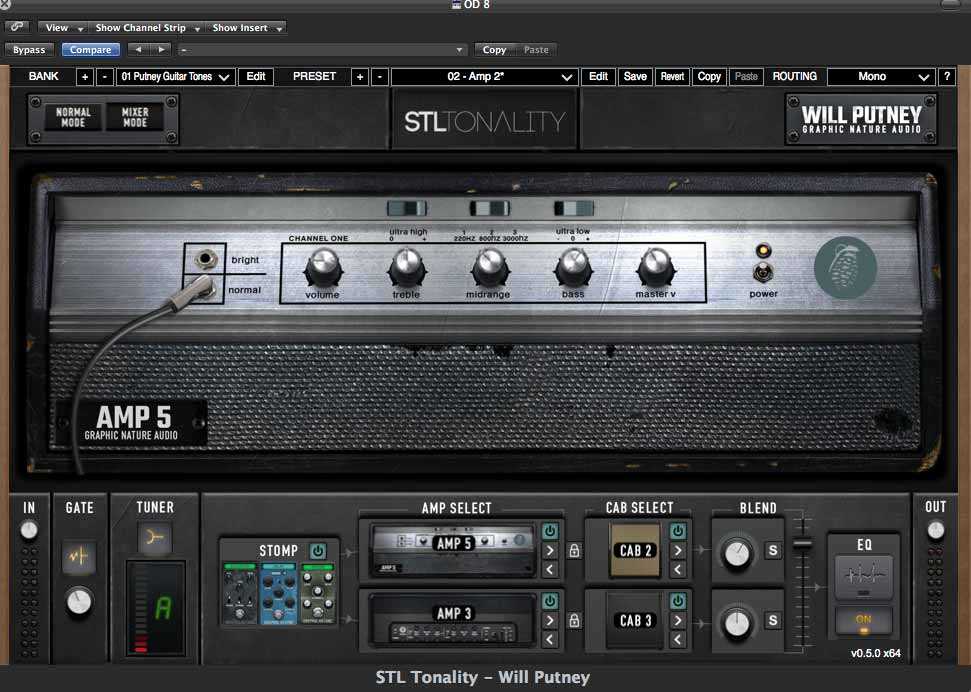Click the bass knob
Image resolution: width=971 pixels, height=692 pixels.
tap(573, 268)
